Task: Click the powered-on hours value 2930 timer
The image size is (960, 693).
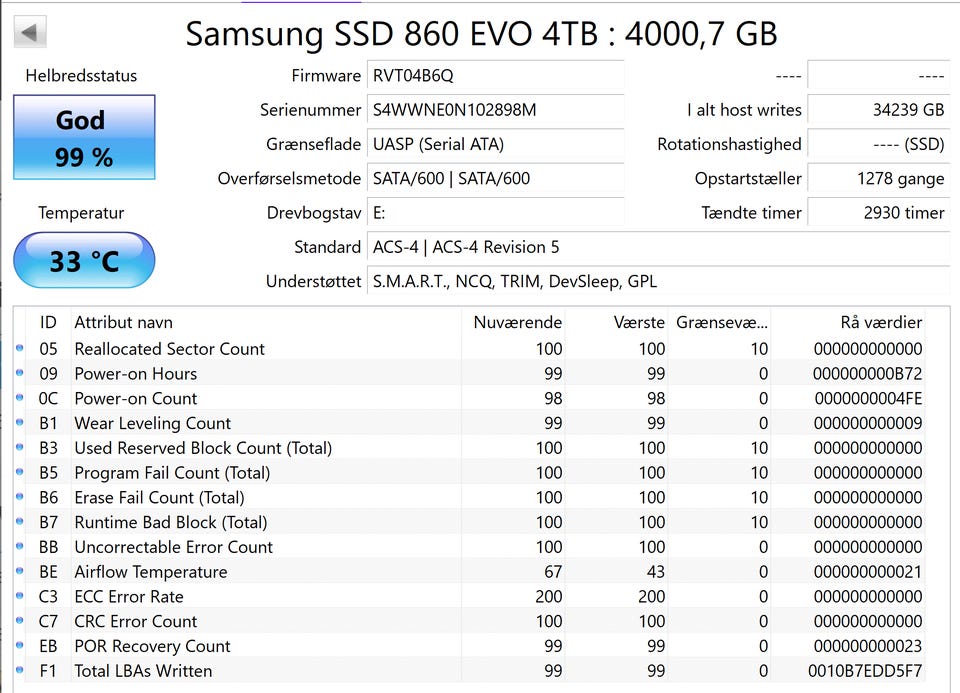Action: tap(879, 213)
